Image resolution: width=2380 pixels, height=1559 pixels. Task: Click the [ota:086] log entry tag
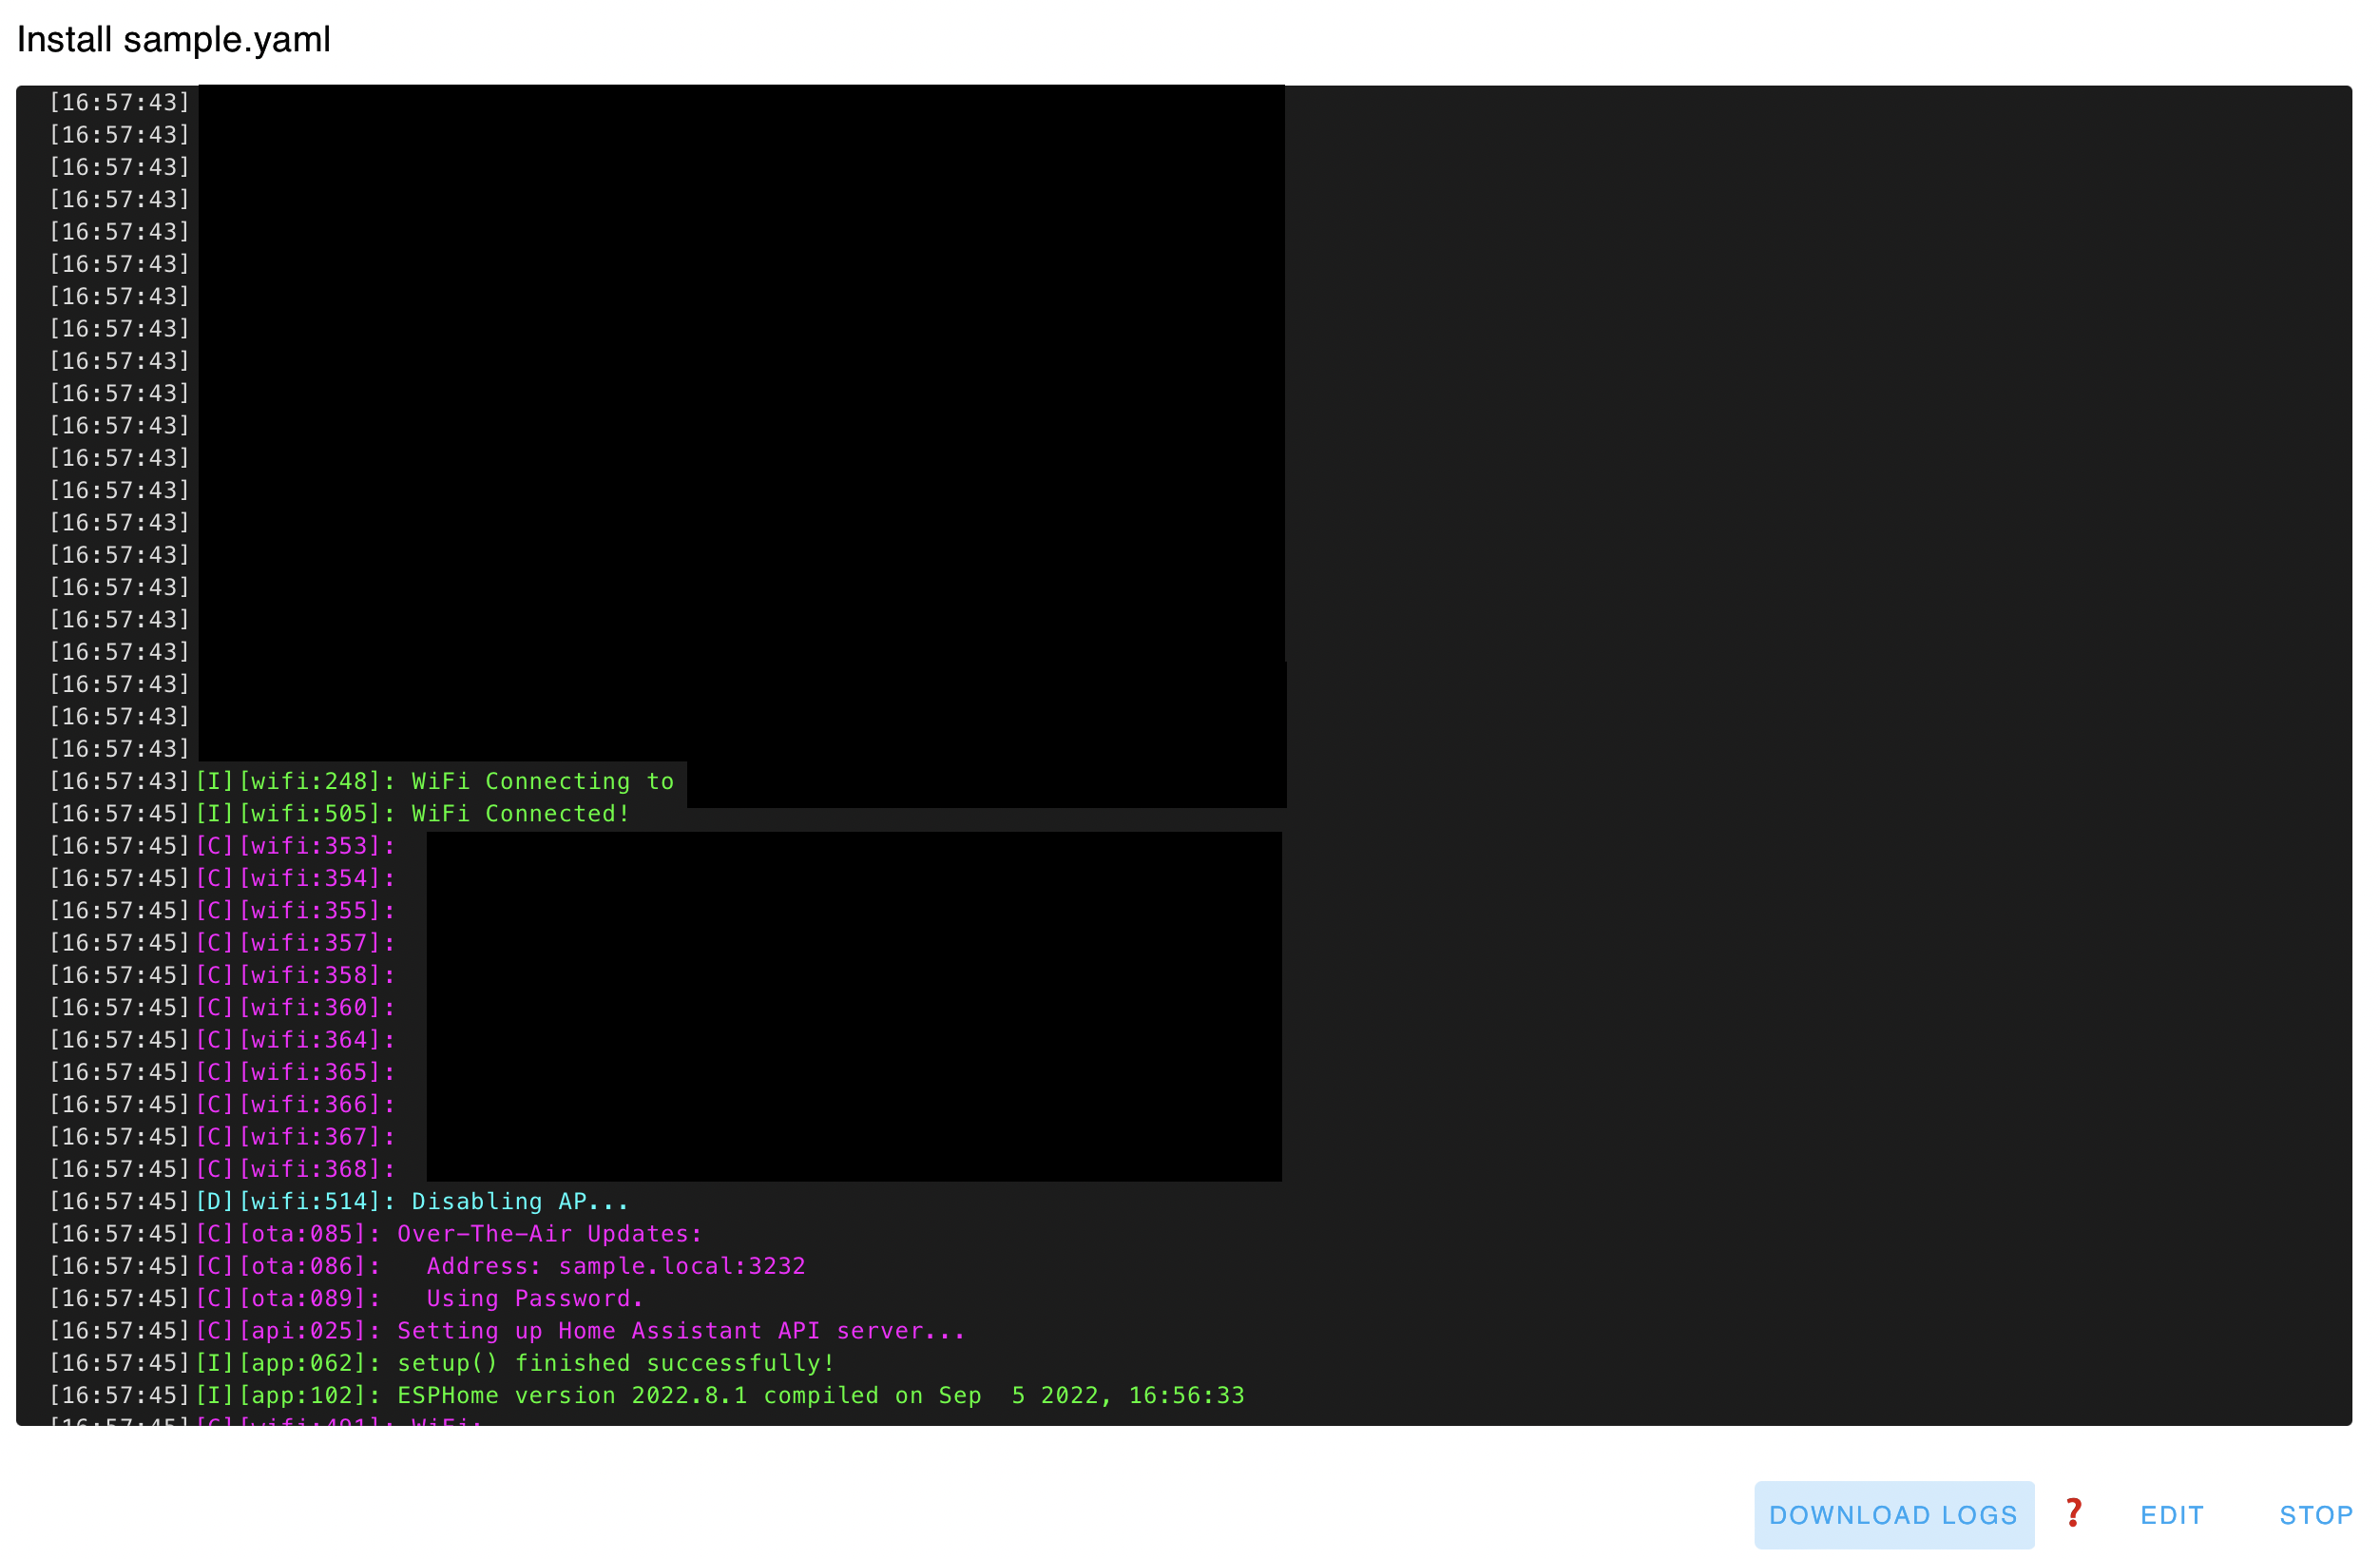[x=303, y=1266]
